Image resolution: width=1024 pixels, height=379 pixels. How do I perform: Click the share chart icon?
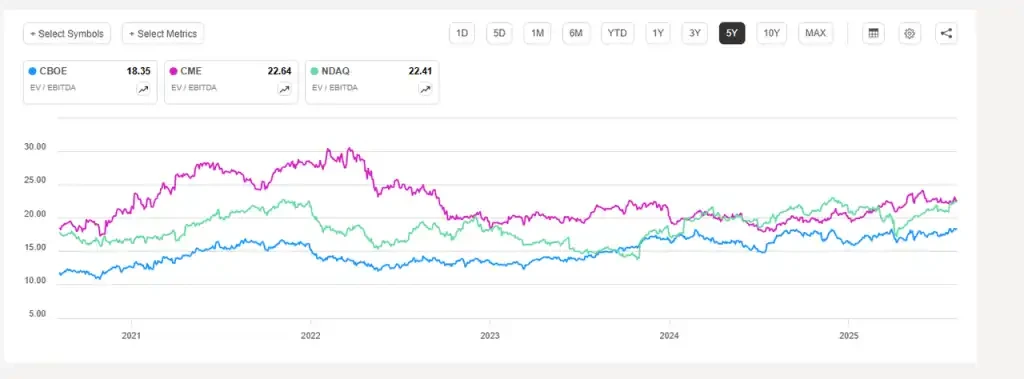pyautogui.click(x=946, y=33)
